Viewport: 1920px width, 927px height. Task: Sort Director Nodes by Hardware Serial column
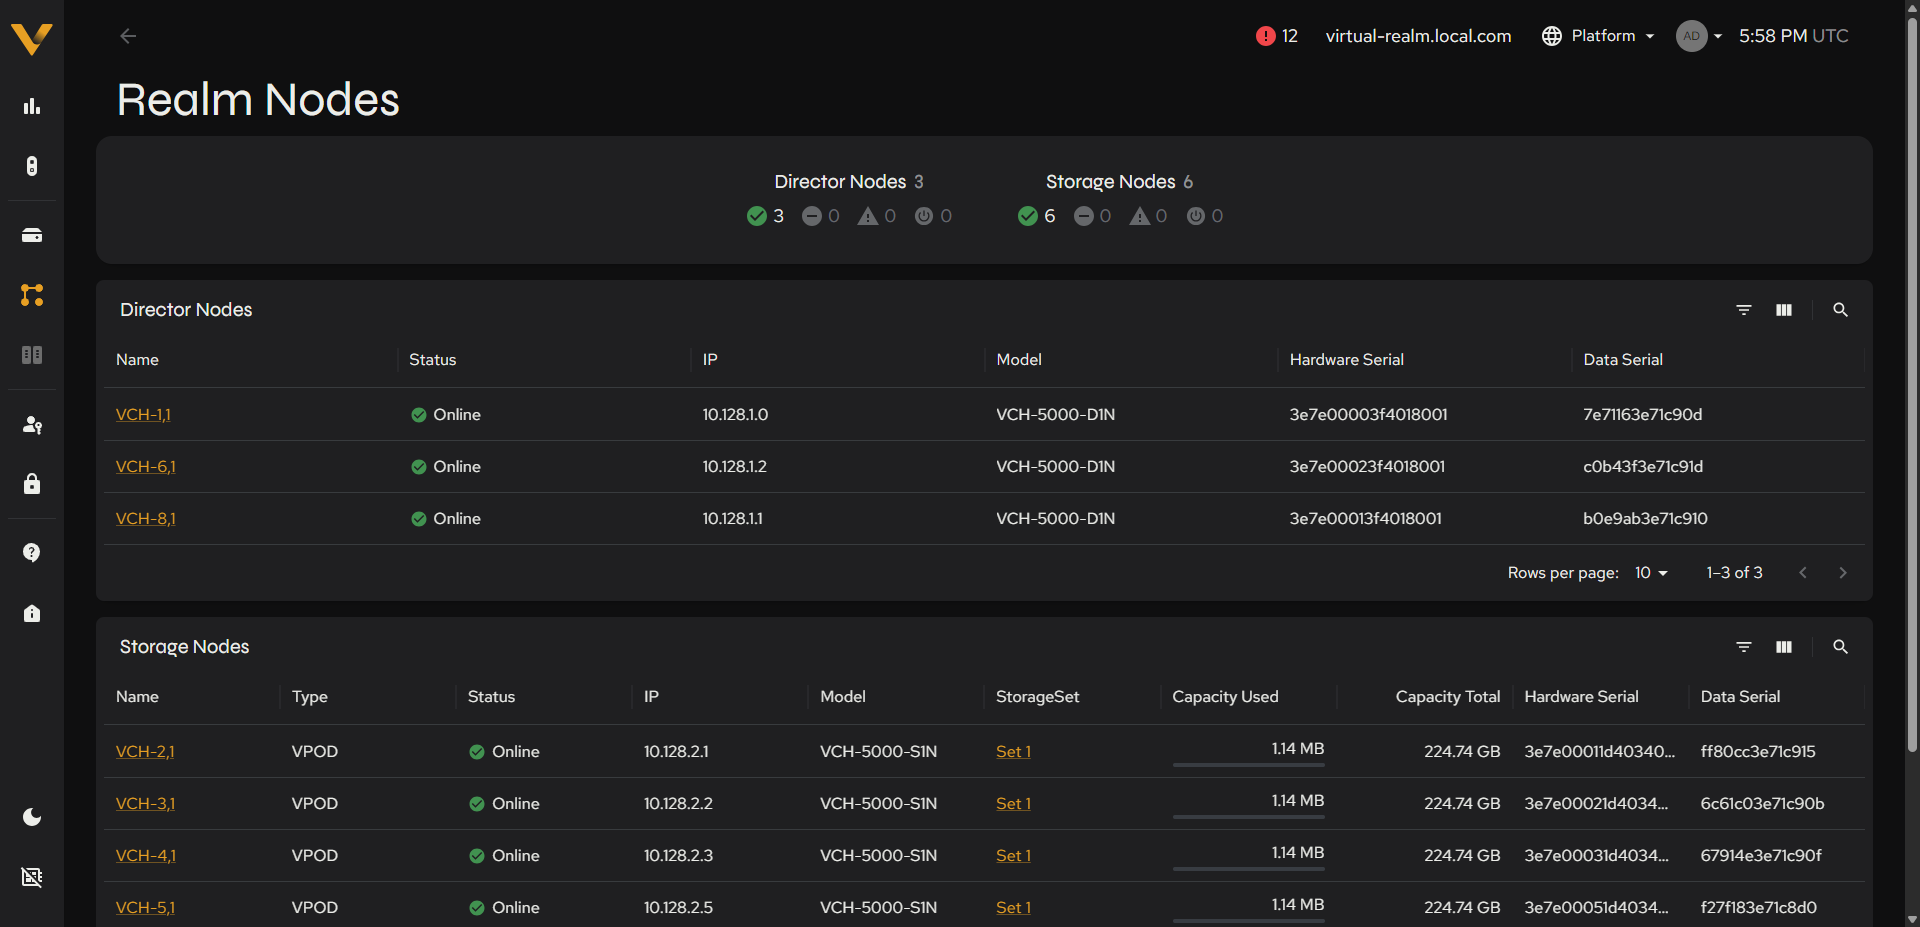[x=1346, y=360]
